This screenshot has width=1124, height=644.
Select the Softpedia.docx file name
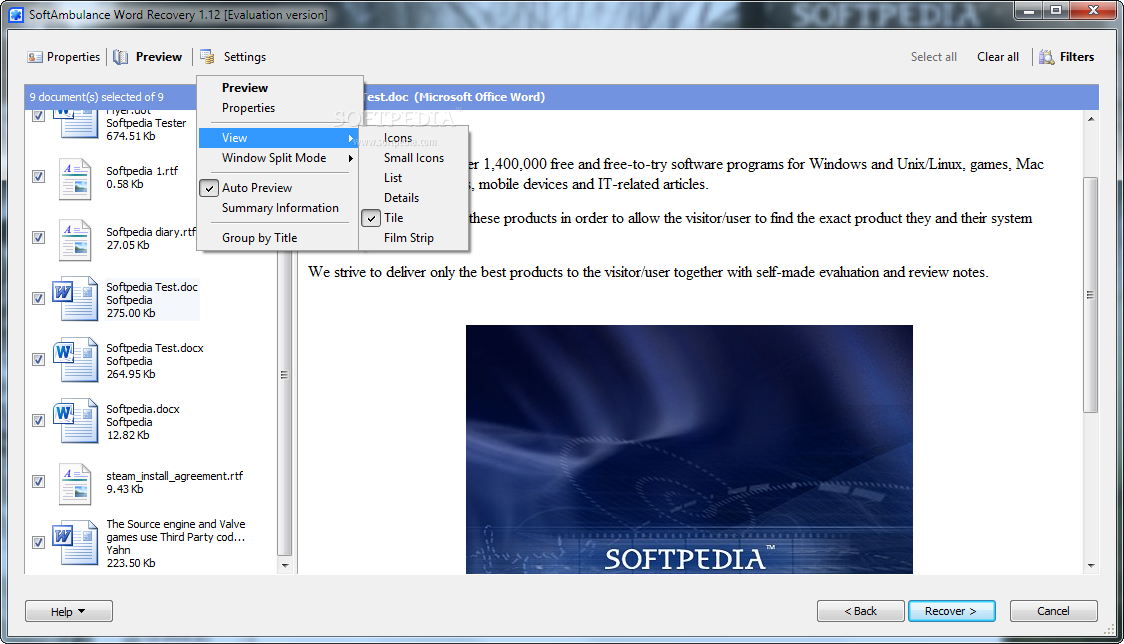[x=143, y=409]
